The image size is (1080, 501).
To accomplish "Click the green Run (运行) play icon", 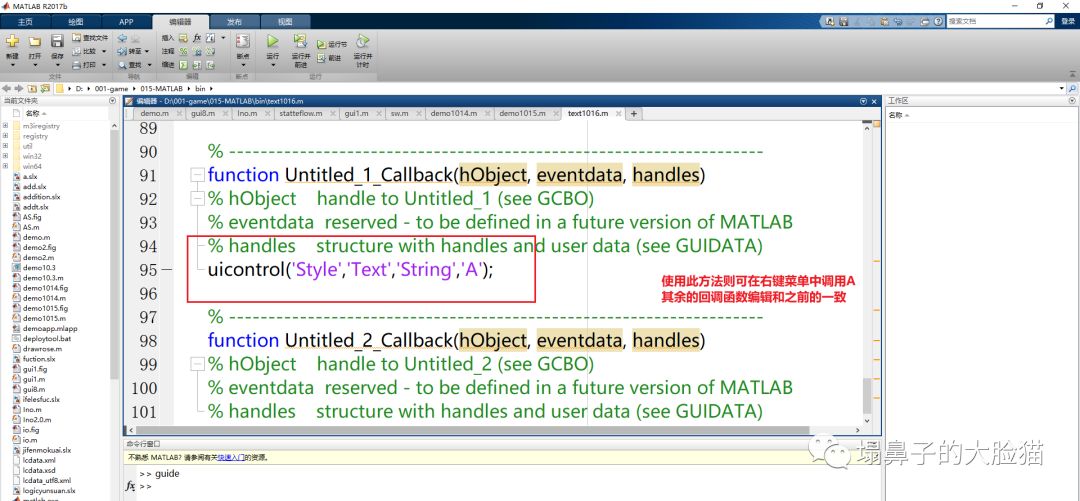I will [273, 41].
